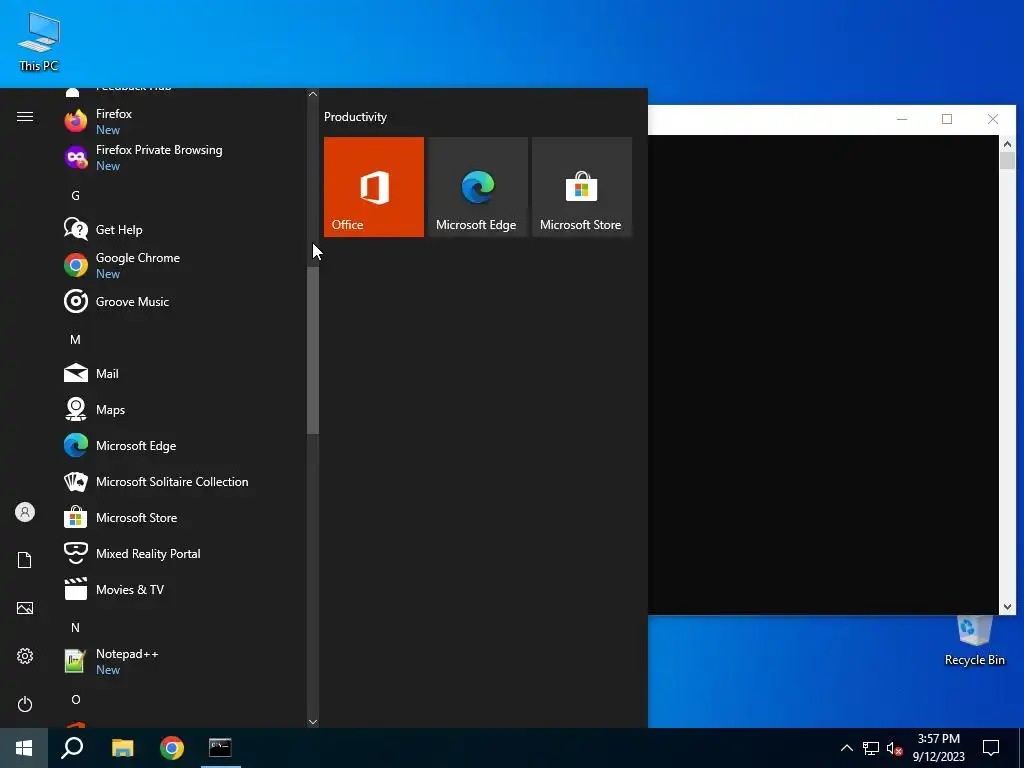The image size is (1024, 768).
Task: Open the Mail app
Action: click(183, 374)
